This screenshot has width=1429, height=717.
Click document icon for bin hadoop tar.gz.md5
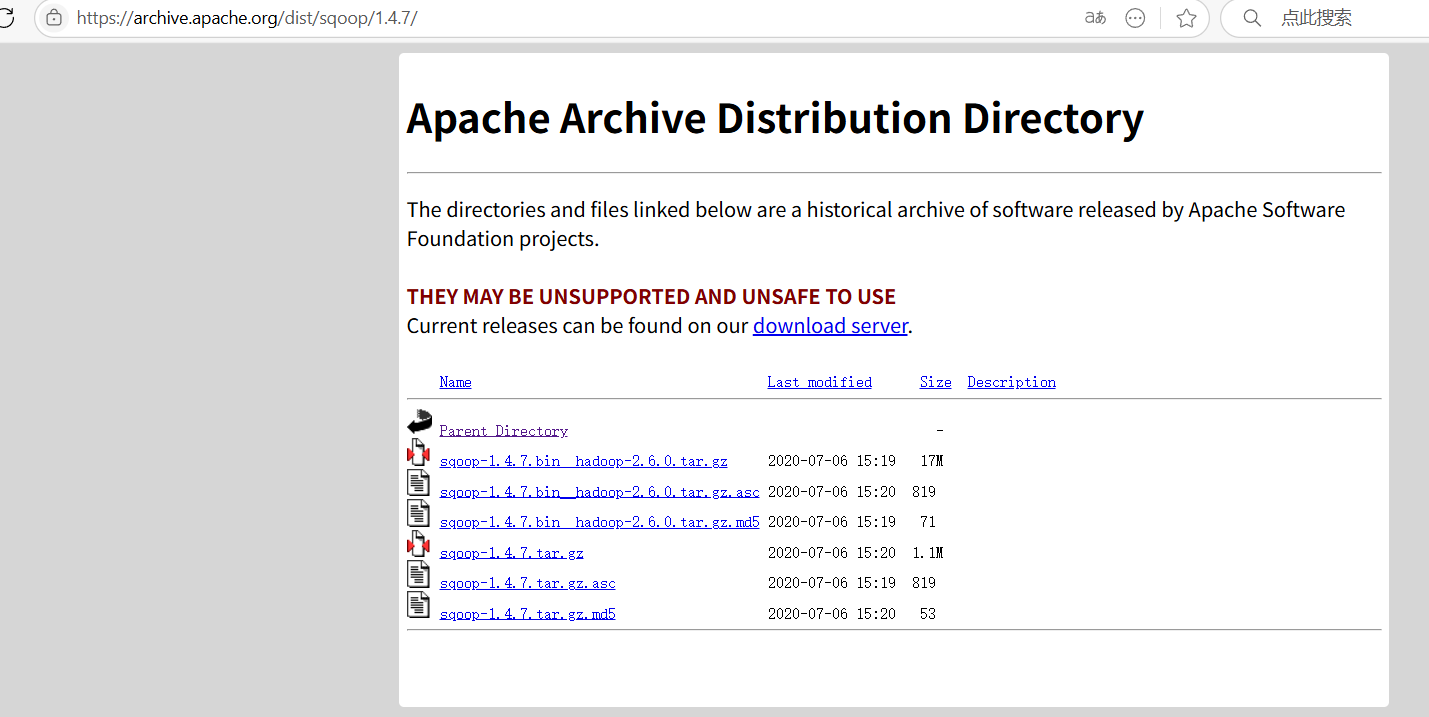tap(418, 514)
